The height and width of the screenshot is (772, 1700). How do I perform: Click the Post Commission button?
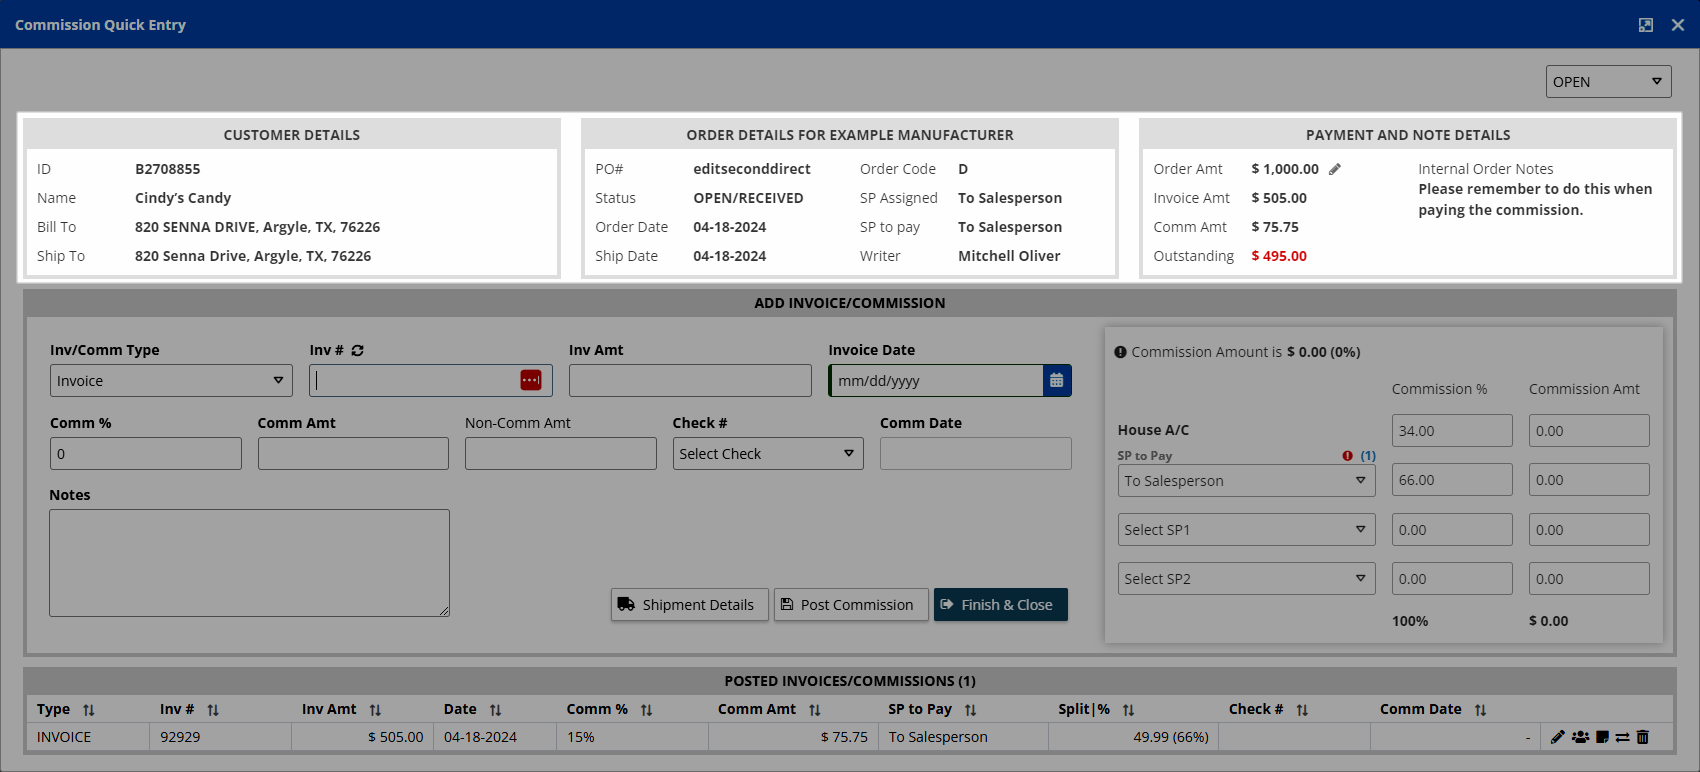[x=850, y=605]
